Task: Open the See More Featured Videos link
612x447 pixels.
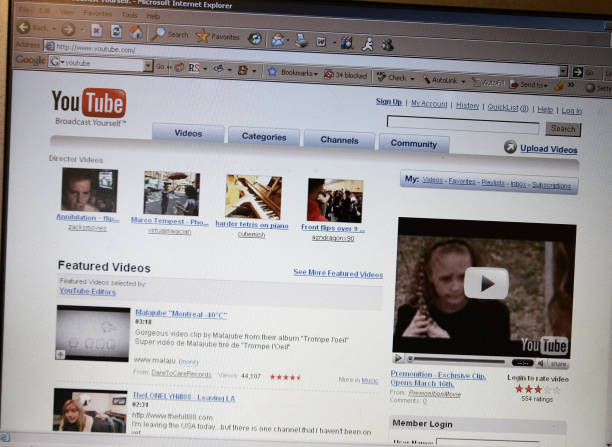Action: coord(337,273)
